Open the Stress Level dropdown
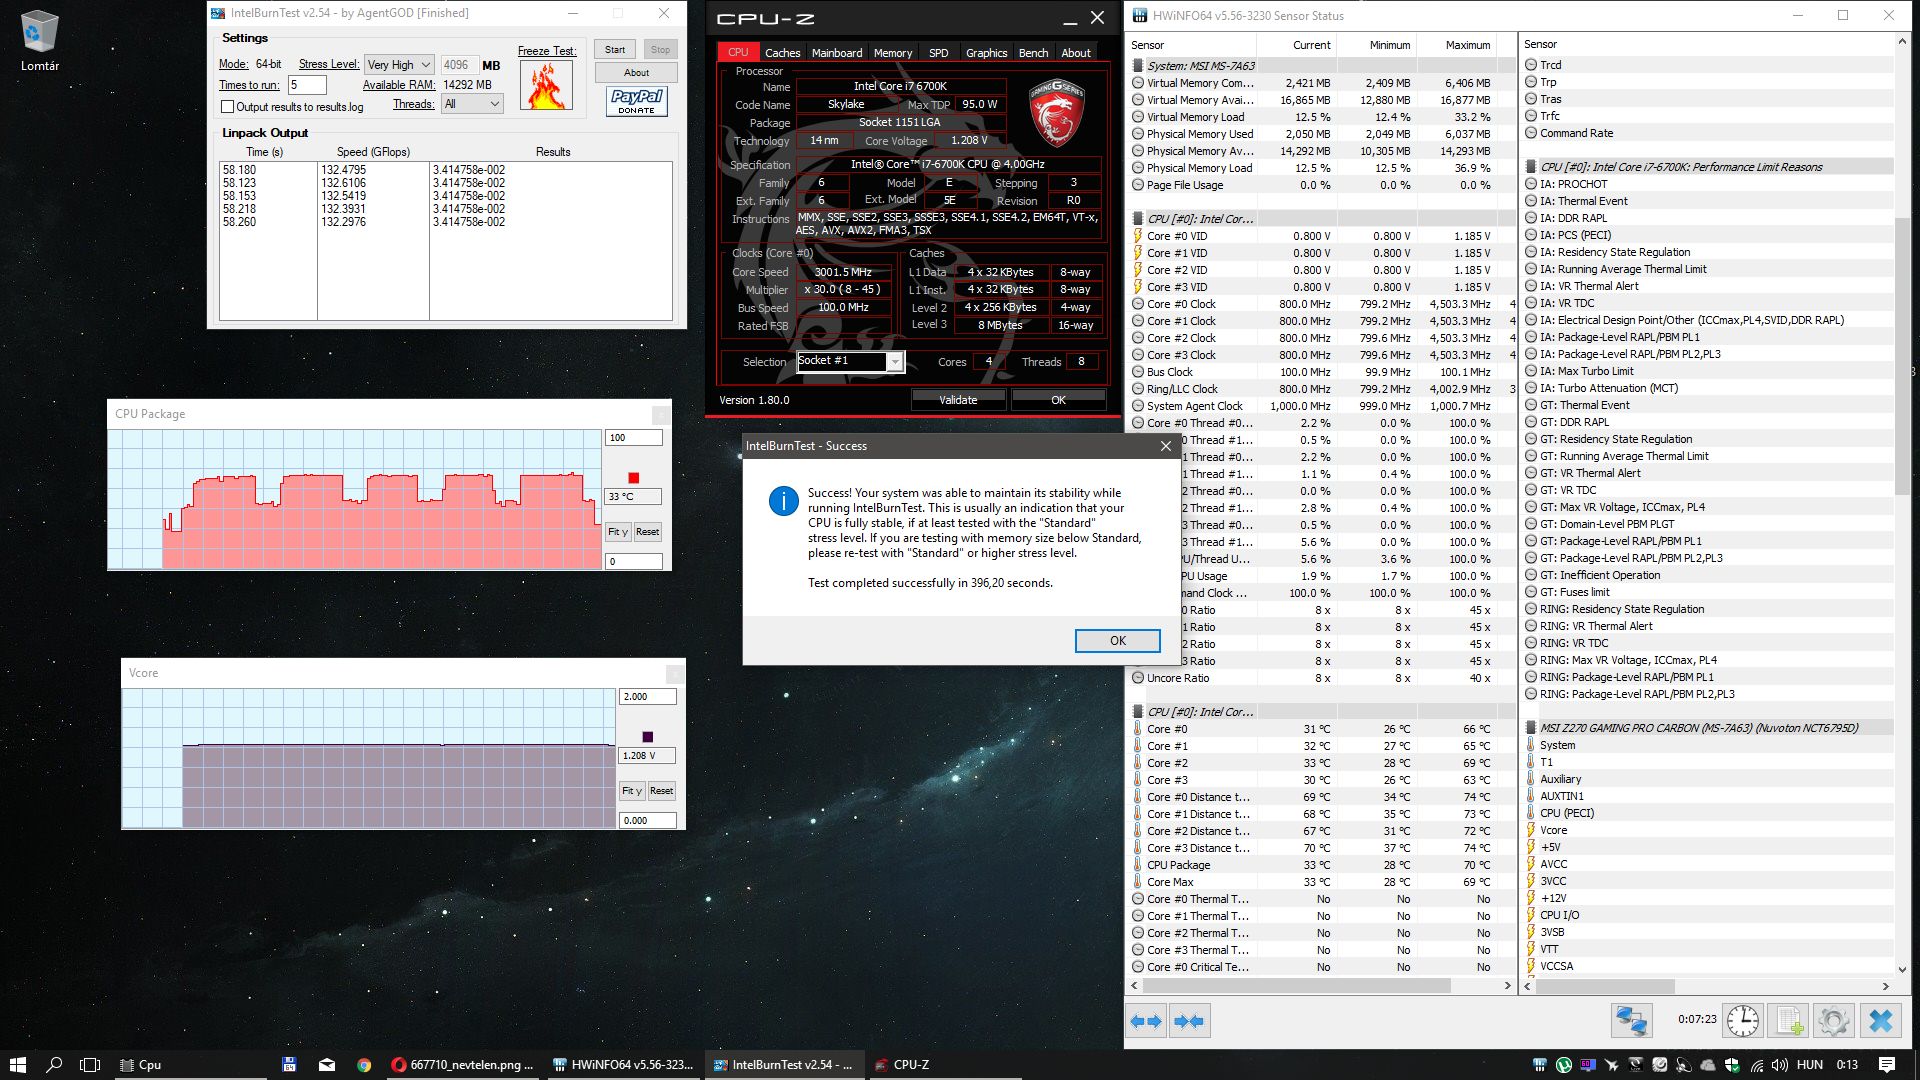This screenshot has height=1080, width=1920. [398, 65]
